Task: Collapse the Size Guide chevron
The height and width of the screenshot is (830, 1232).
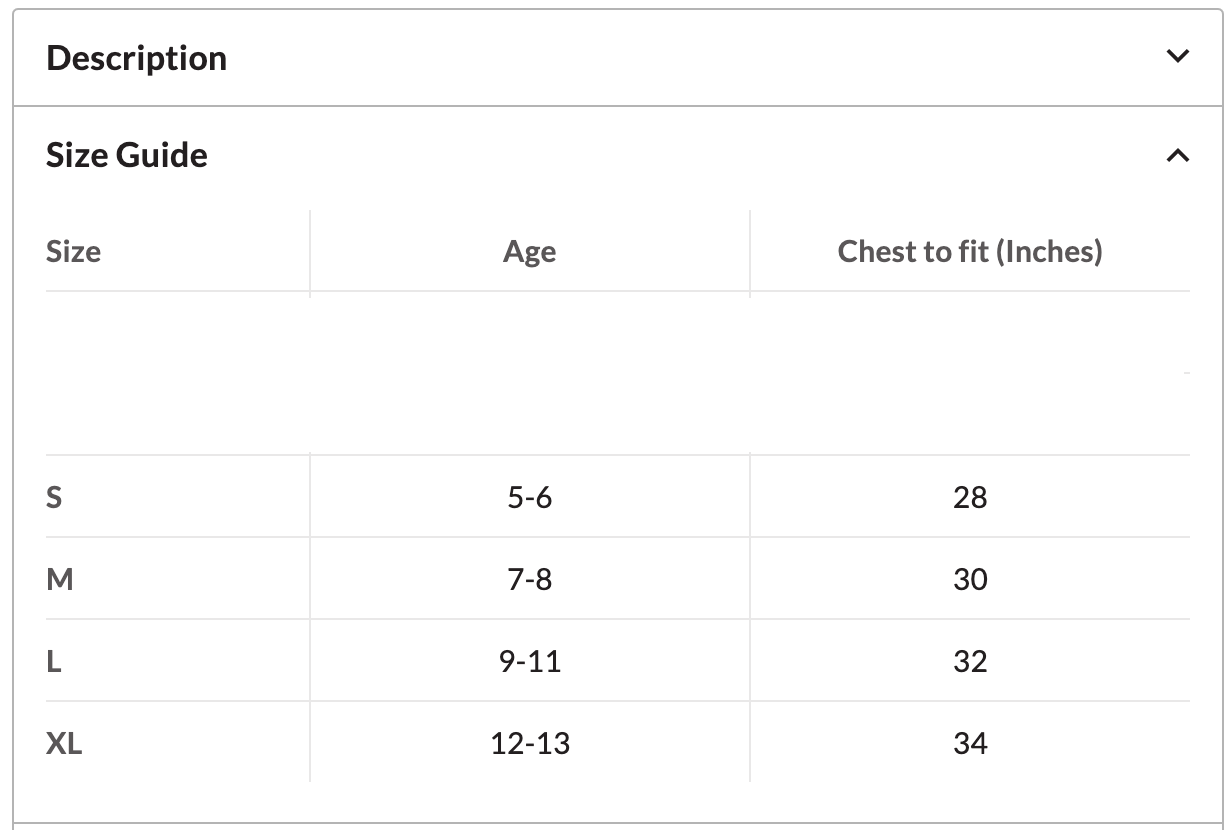Action: (x=1178, y=155)
